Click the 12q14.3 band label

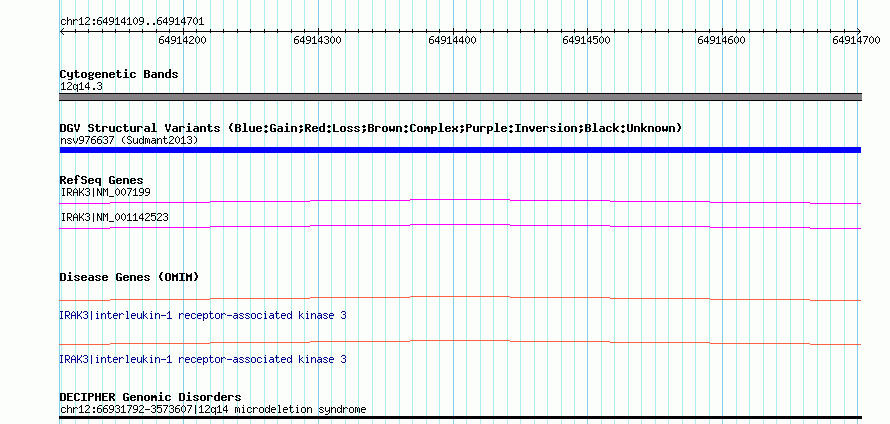pos(81,87)
